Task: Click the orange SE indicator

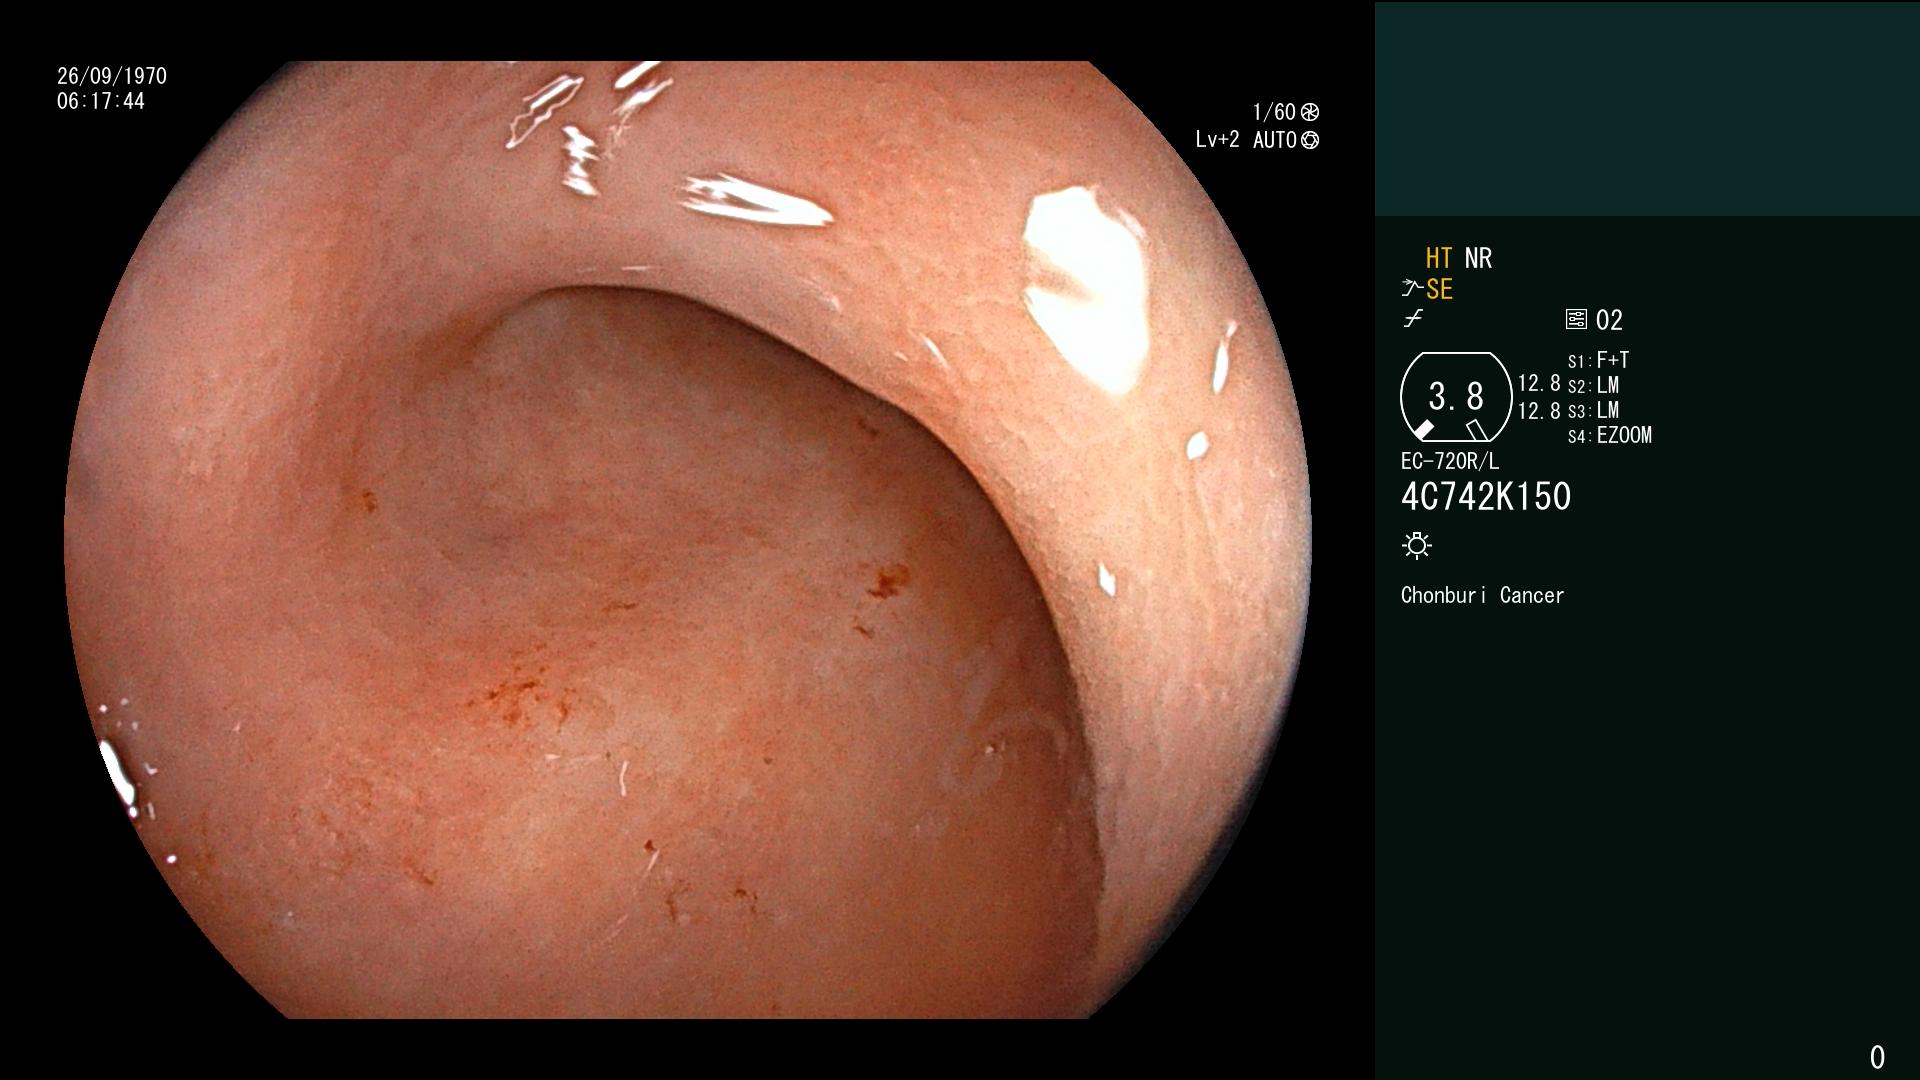Action: coord(1439,289)
